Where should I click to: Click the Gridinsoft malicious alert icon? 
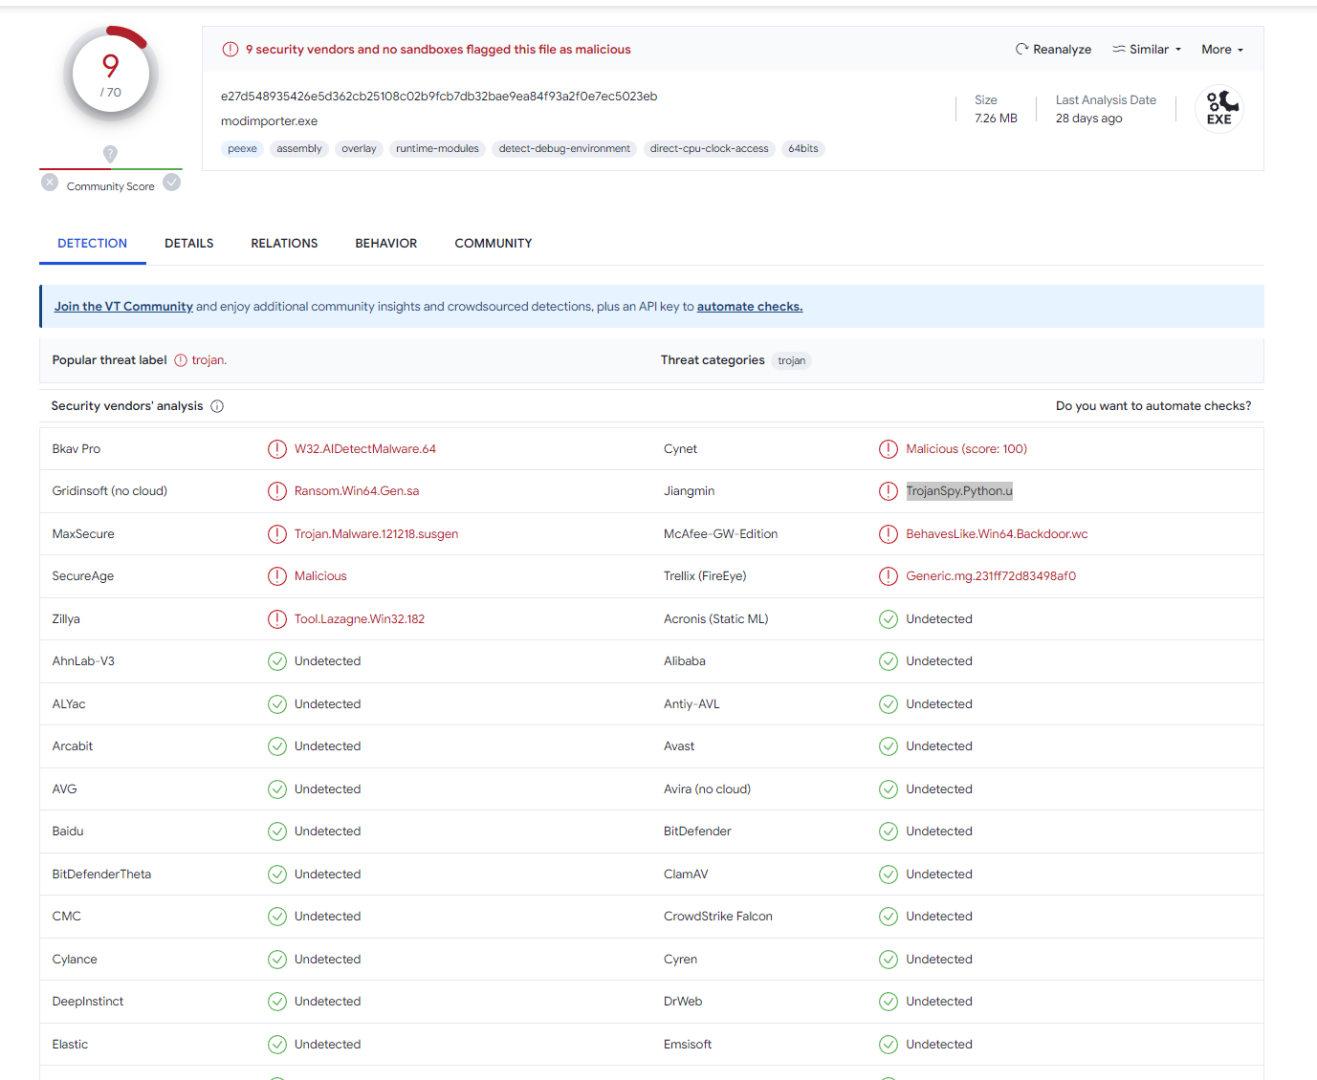277,491
